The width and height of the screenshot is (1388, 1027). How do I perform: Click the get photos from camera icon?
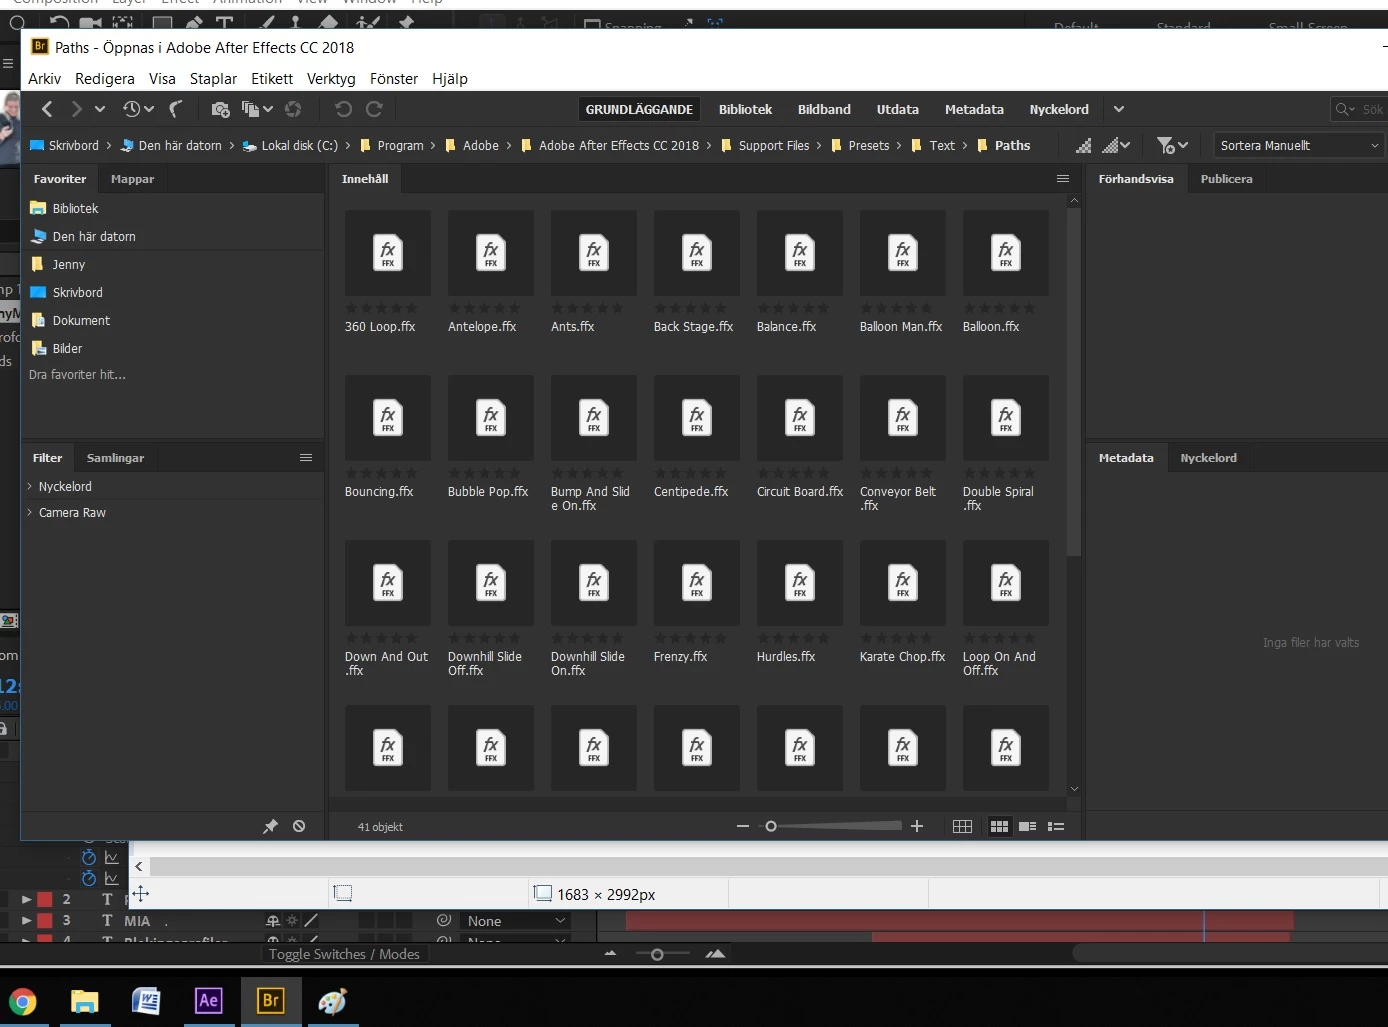tap(221, 109)
